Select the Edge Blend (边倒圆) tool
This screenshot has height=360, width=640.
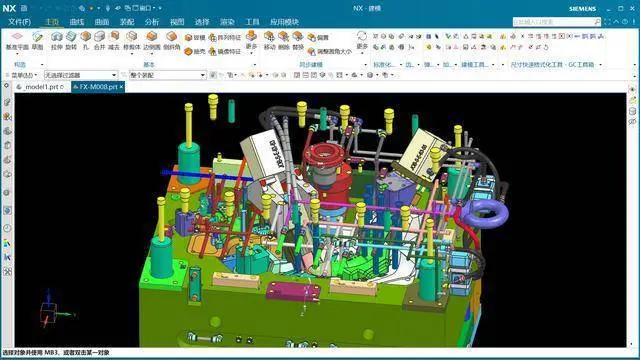[x=151, y=40]
